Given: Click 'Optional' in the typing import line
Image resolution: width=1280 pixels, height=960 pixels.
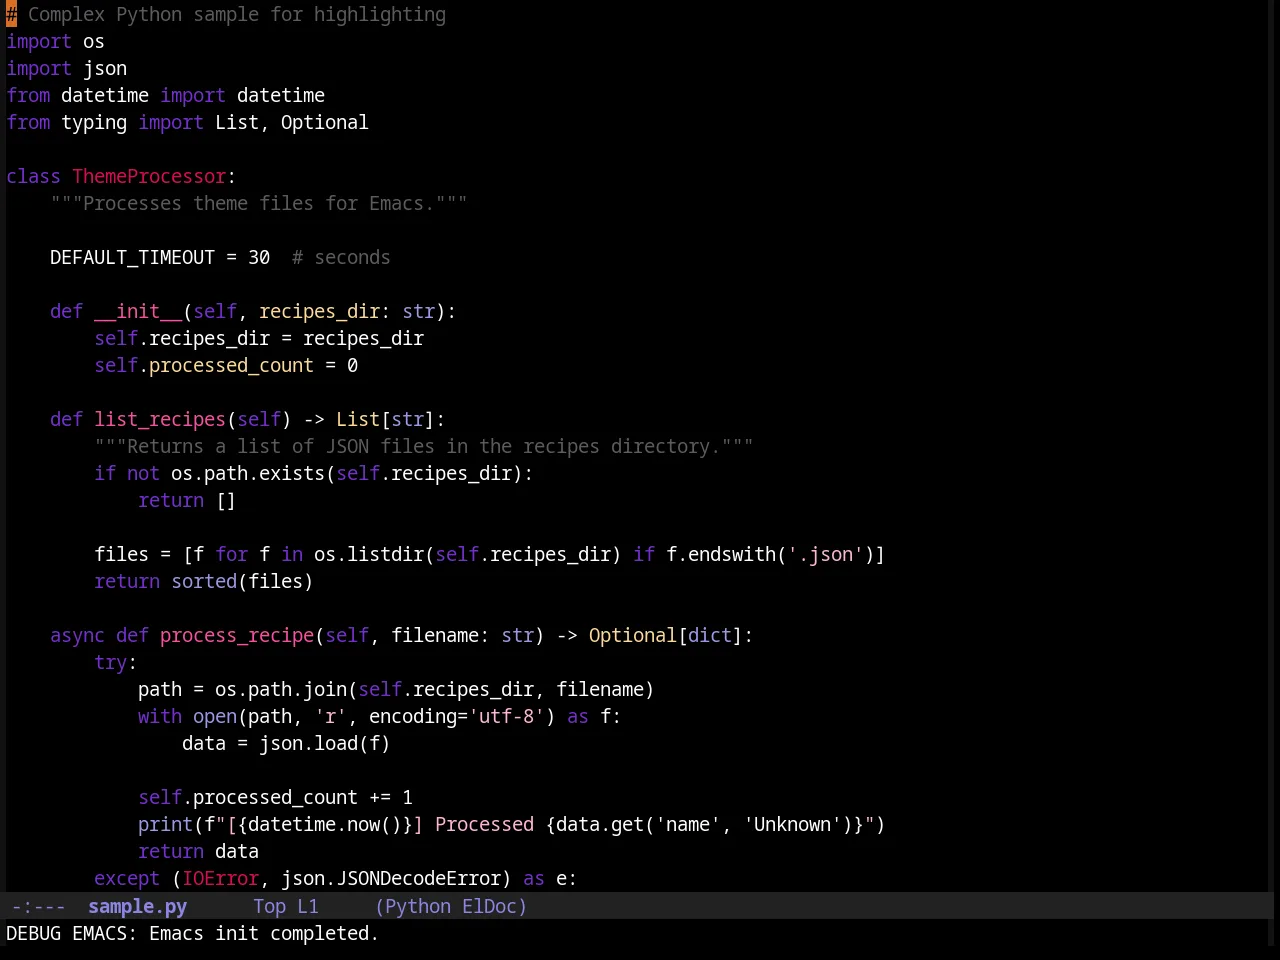Looking at the screenshot, I should tap(324, 122).
